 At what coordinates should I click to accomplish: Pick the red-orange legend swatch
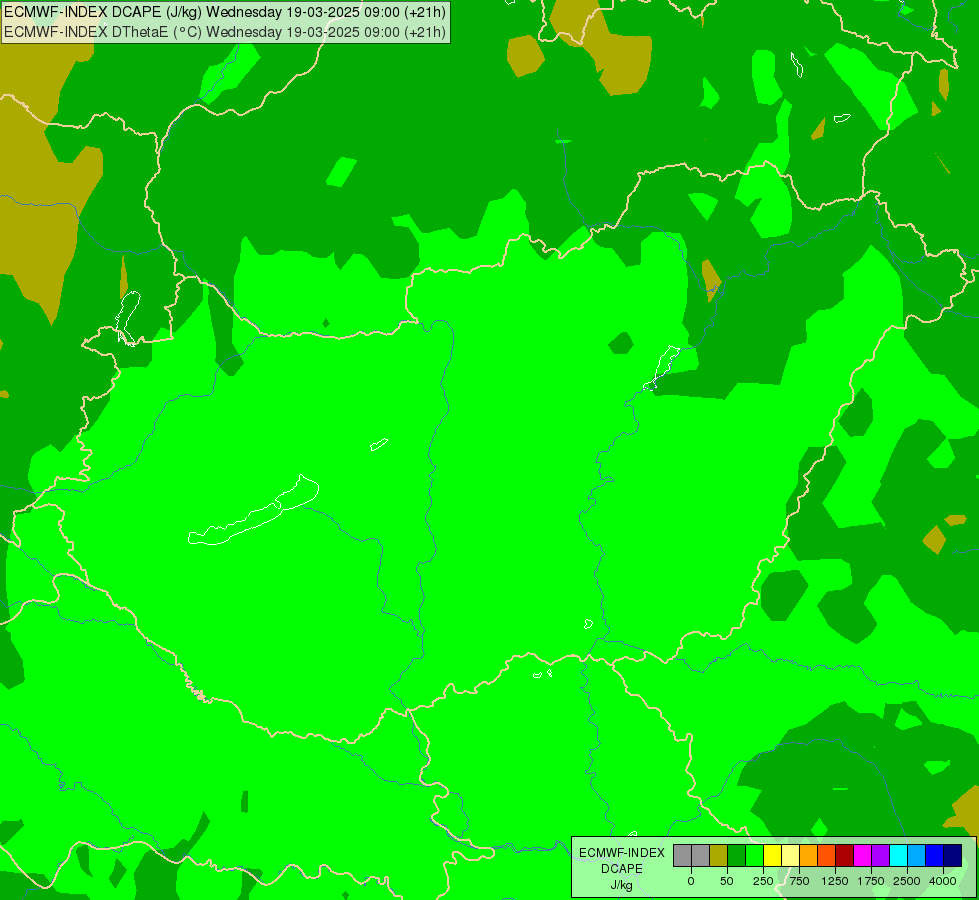click(827, 856)
